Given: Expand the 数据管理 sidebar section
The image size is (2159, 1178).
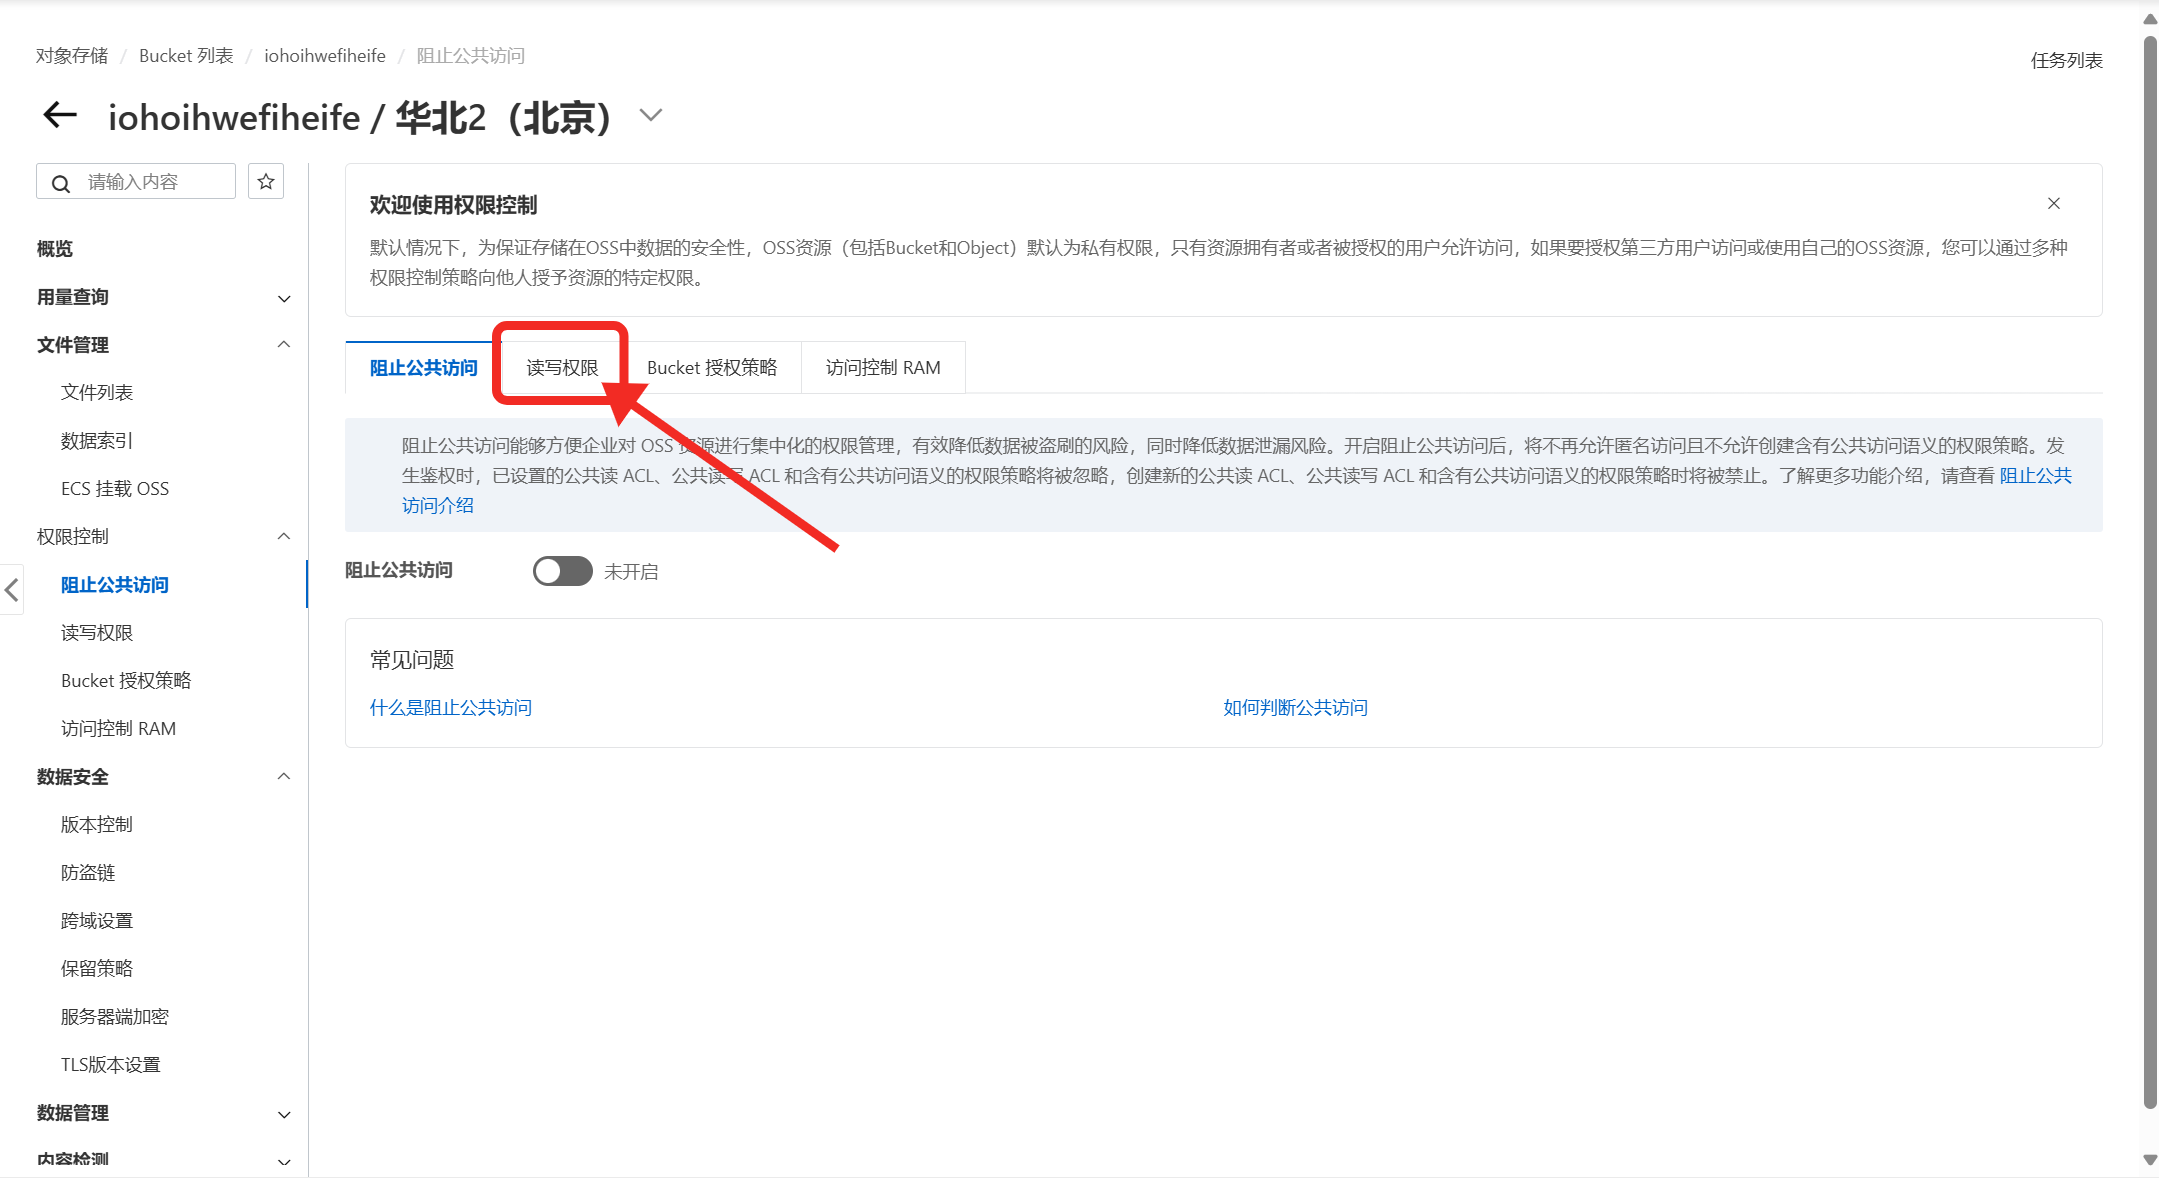Looking at the screenshot, I should (x=284, y=1114).
